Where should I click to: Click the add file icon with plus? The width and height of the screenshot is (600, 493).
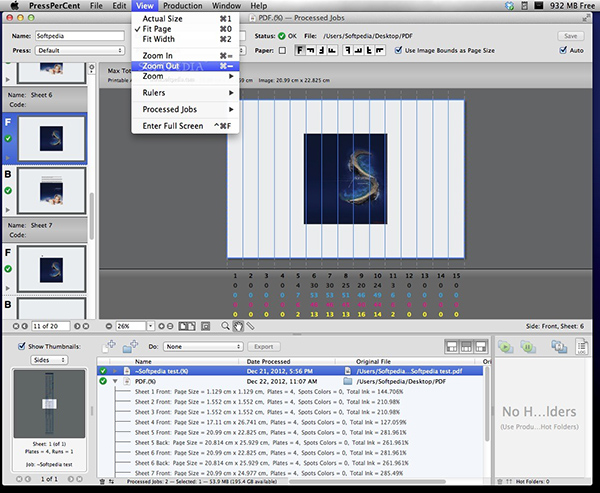[x=109, y=346]
